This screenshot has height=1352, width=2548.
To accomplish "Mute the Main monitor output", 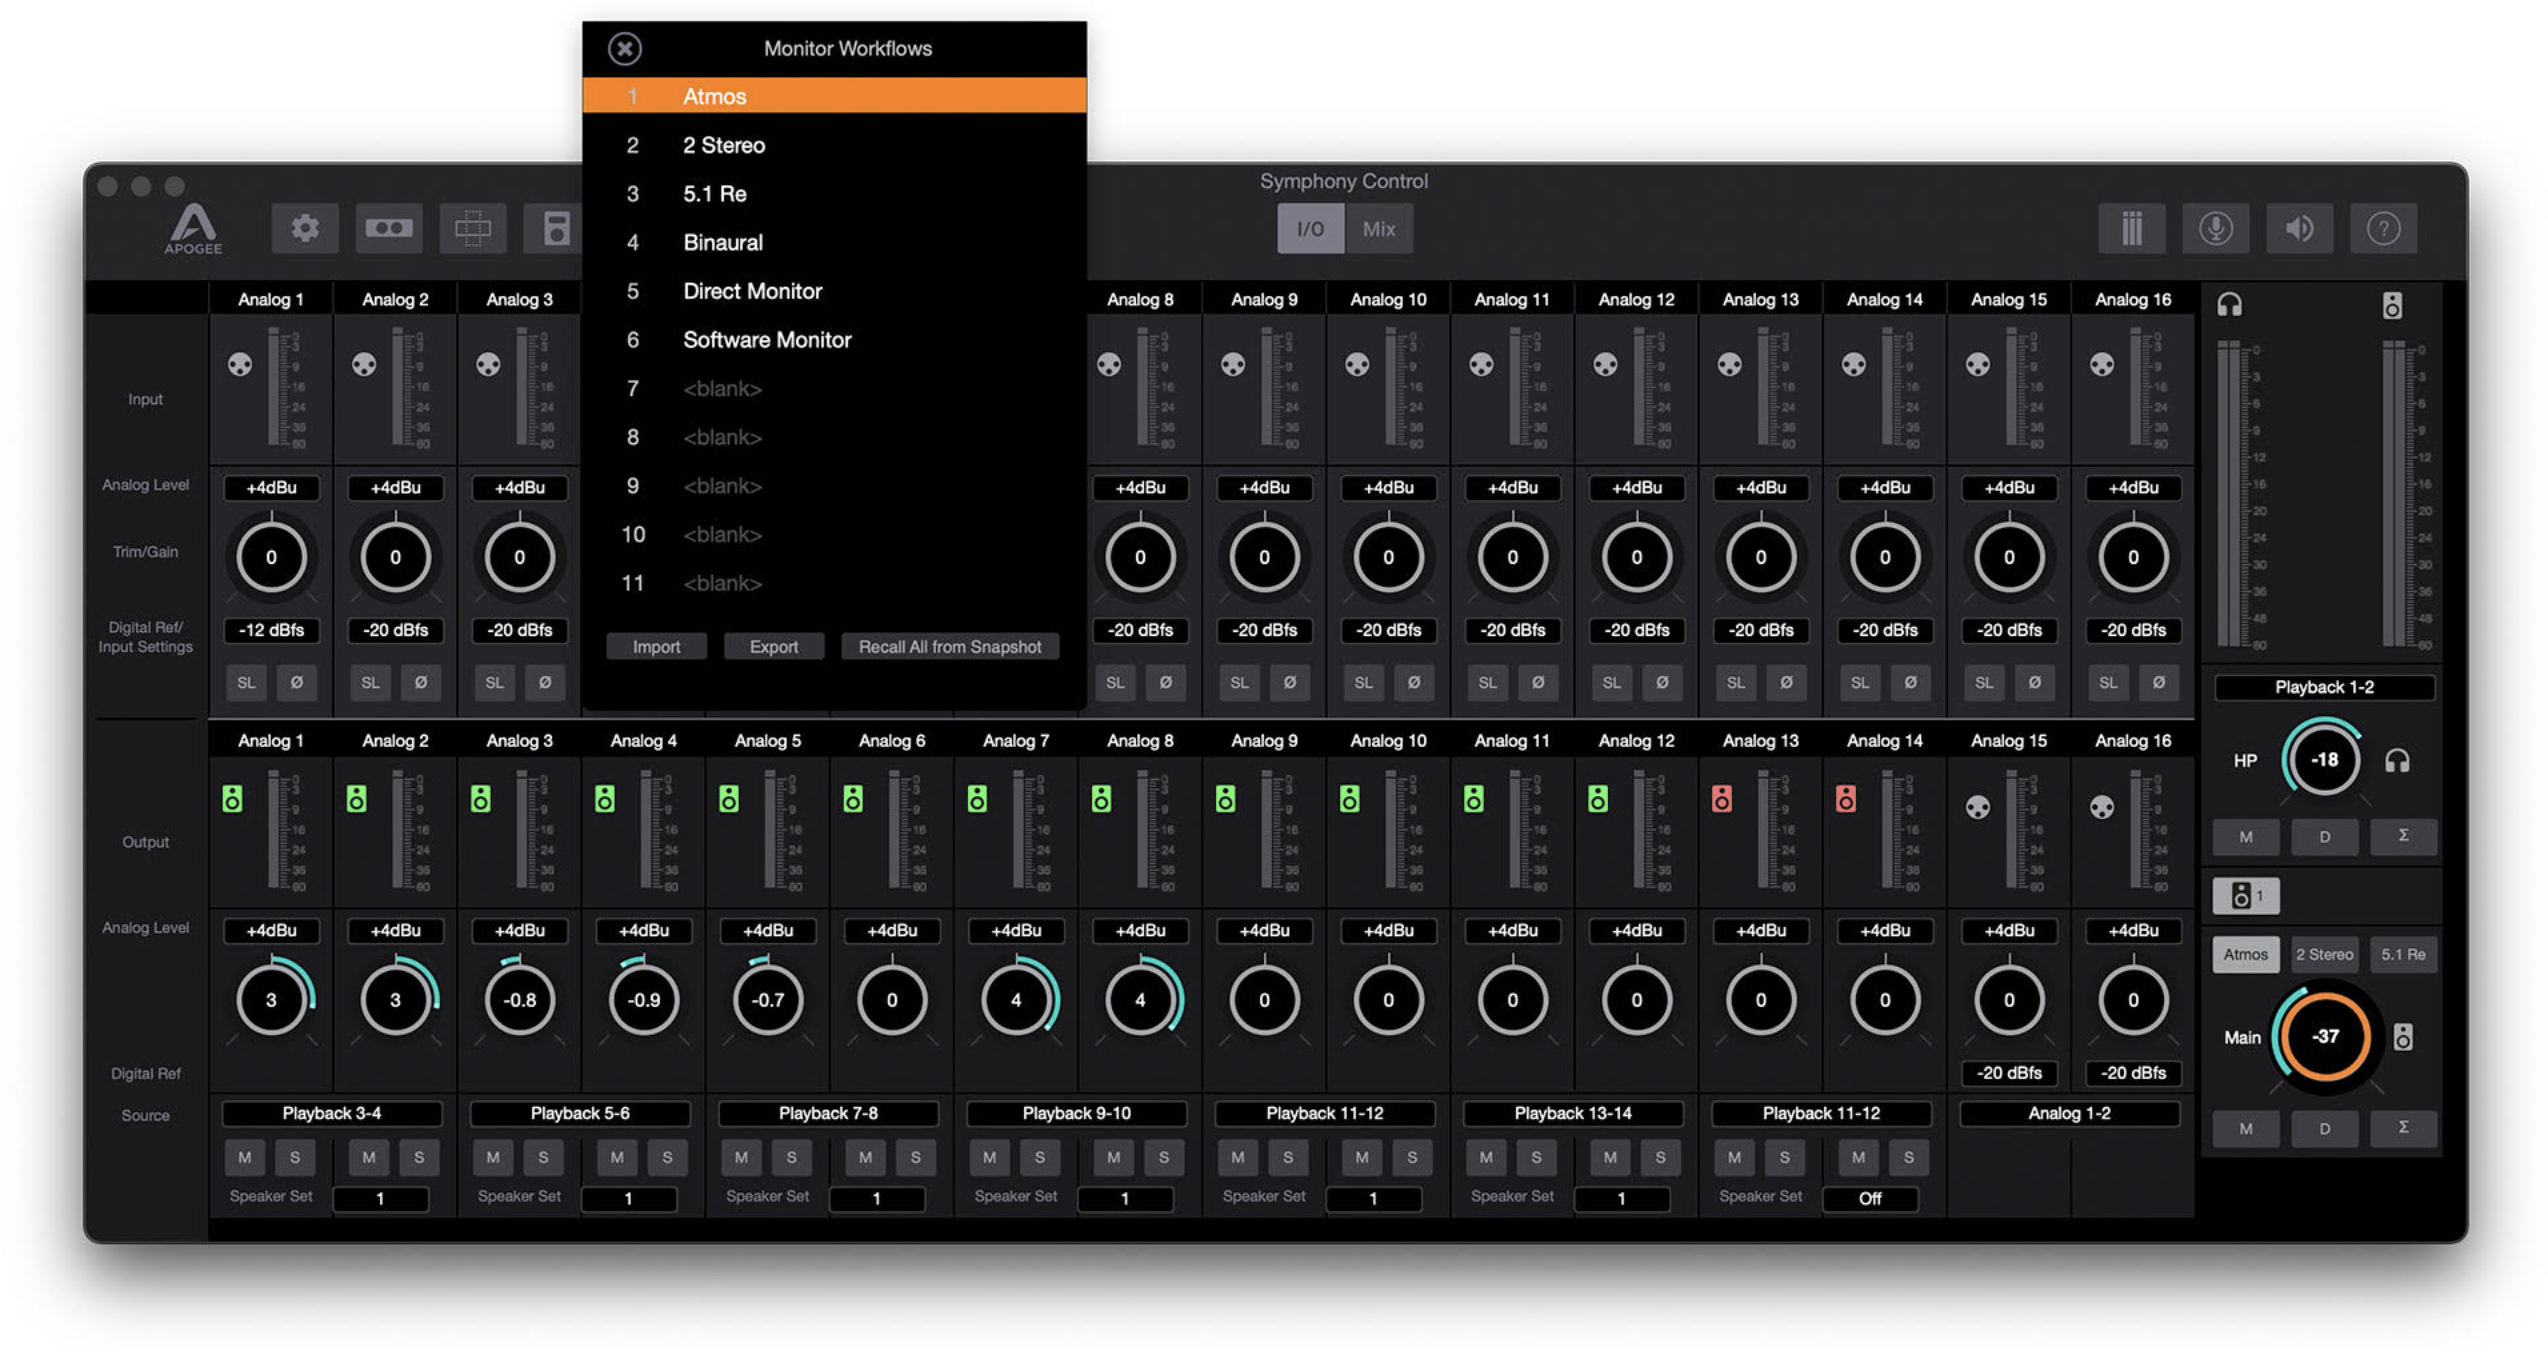I will (2245, 1128).
